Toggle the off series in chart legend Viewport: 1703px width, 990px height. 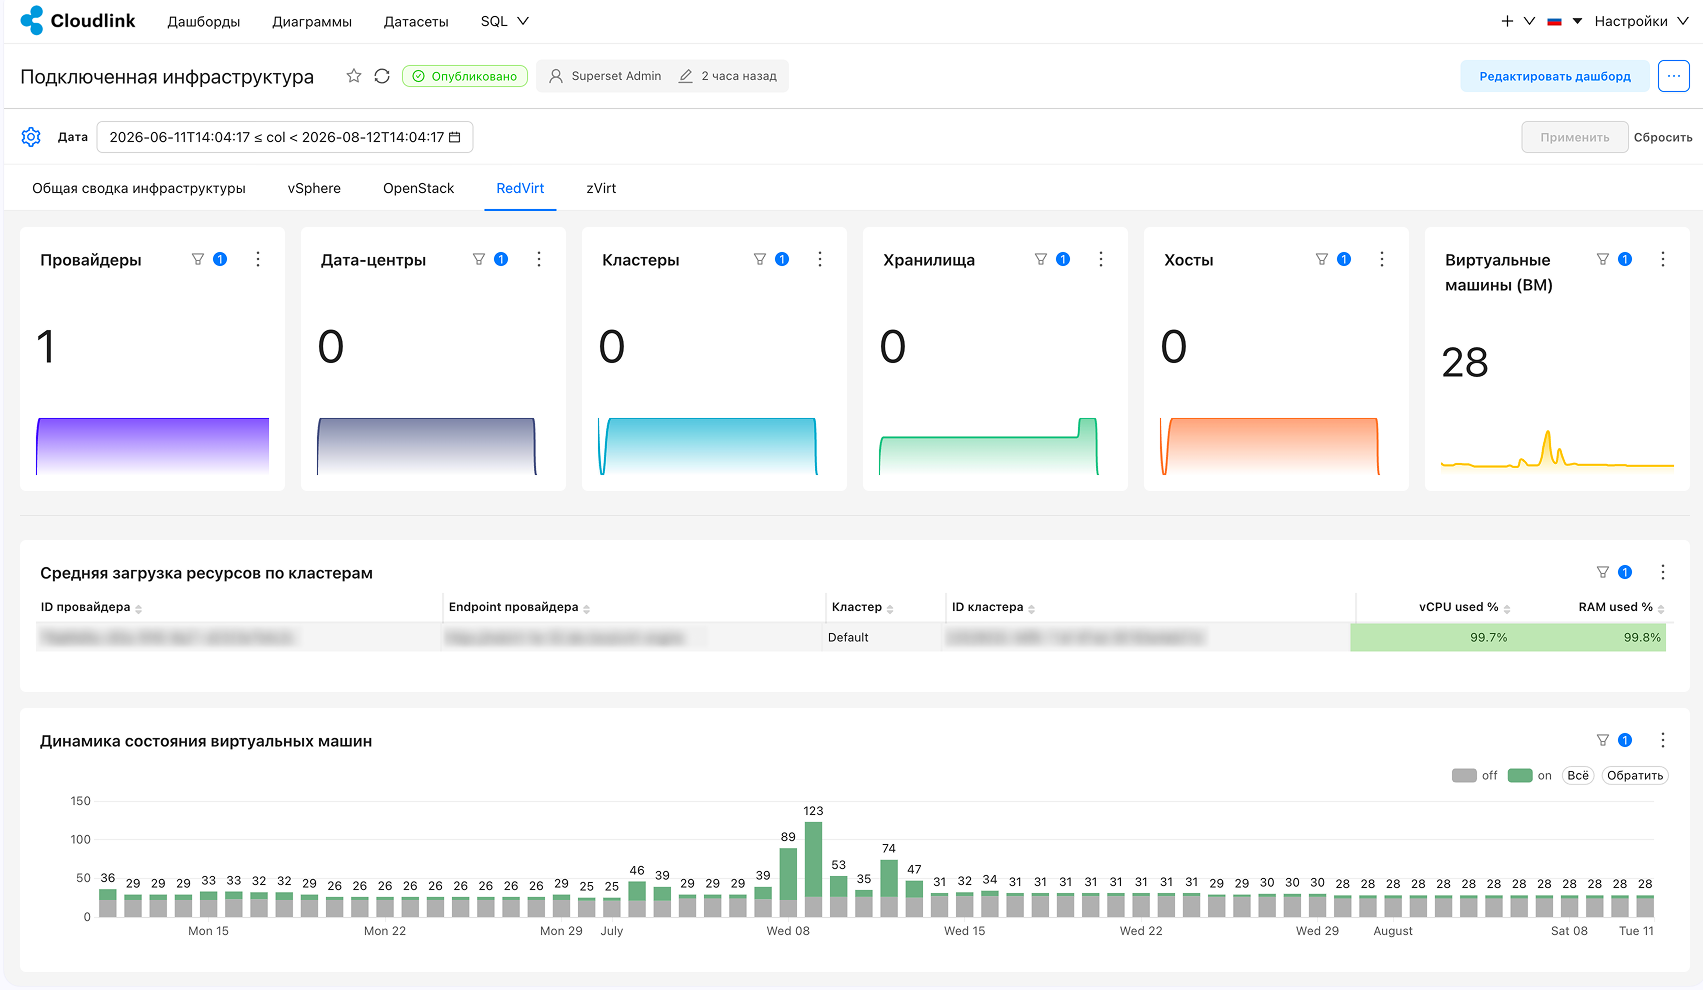coord(1475,775)
